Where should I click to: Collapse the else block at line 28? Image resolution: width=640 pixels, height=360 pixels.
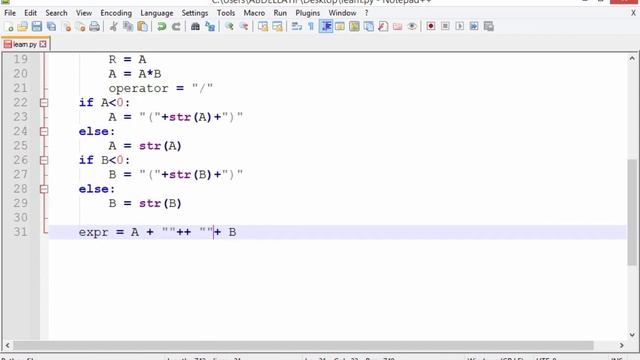pyautogui.click(x=44, y=189)
